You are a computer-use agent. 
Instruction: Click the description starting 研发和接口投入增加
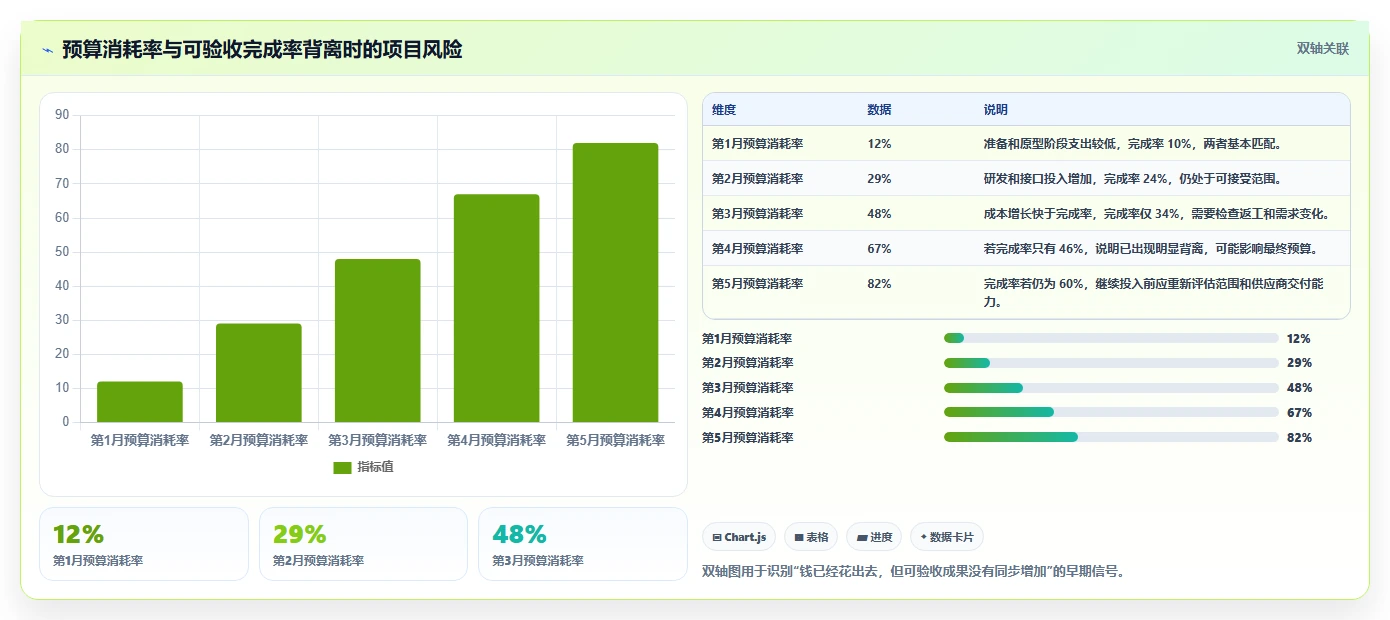(1132, 179)
